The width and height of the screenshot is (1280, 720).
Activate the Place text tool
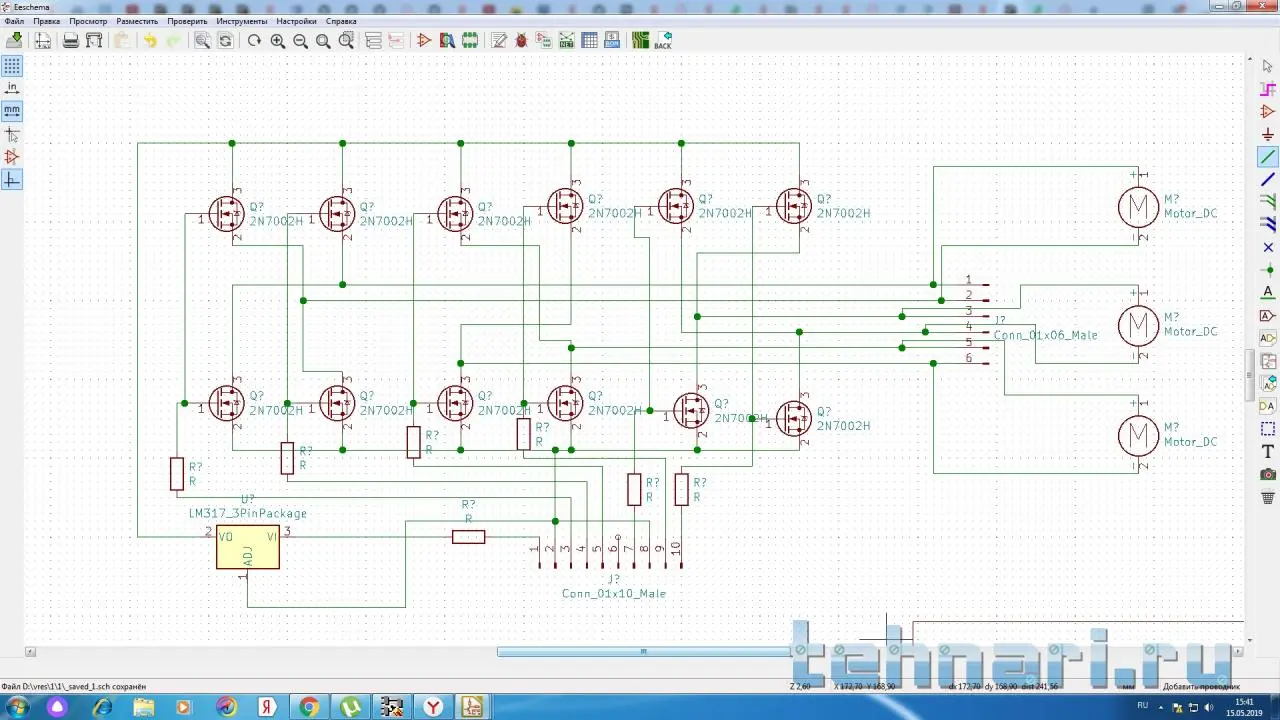click(1268, 452)
